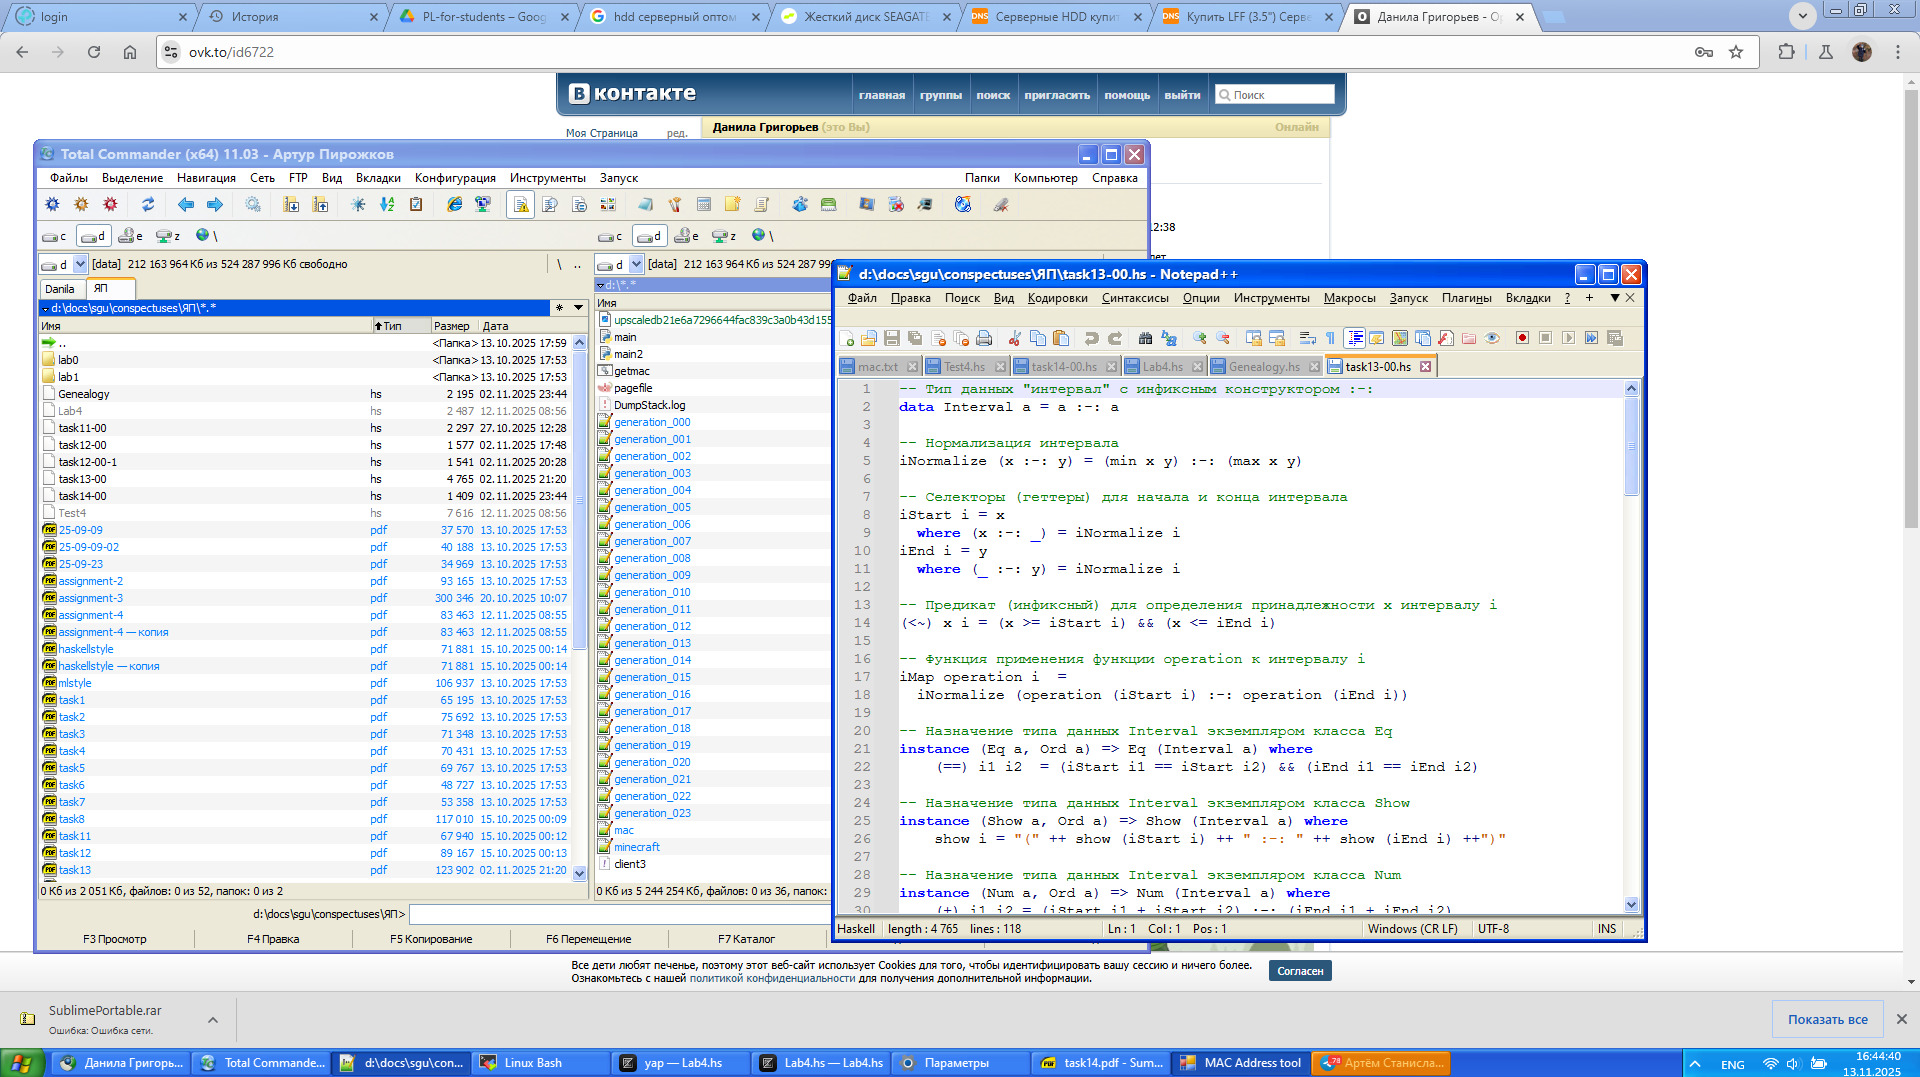Expand the SublimePortable.rar download options chevron
This screenshot has height=1077, width=1920.
(x=213, y=1020)
